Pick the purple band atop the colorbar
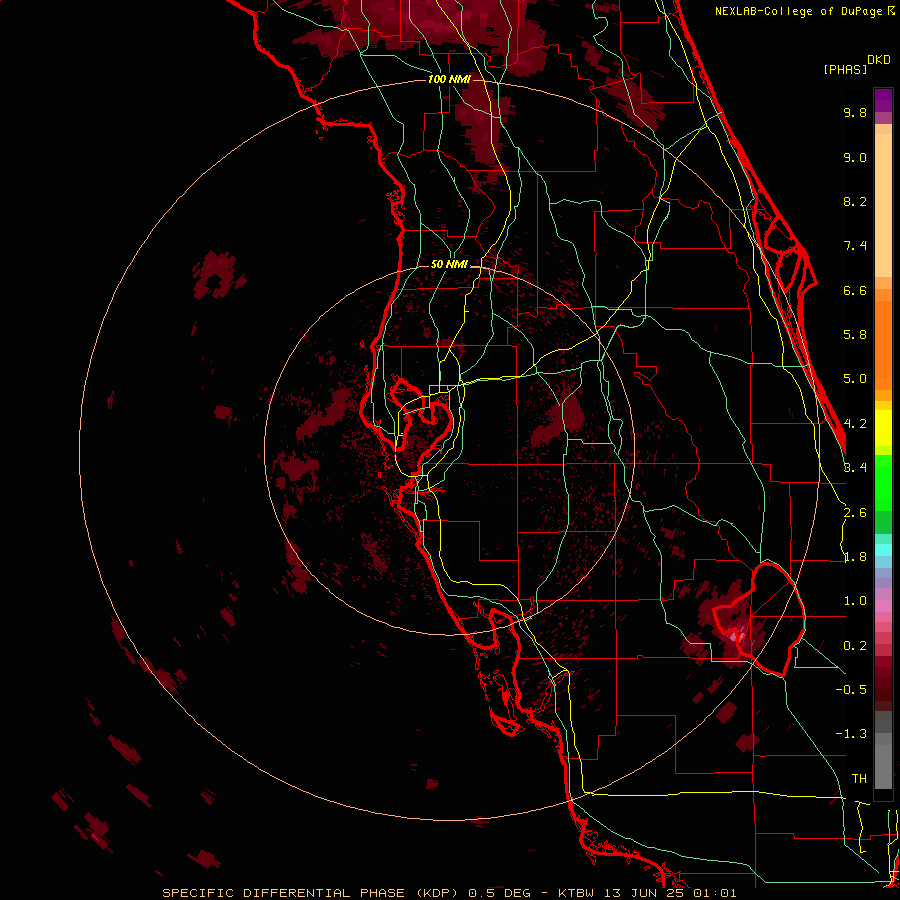Image resolution: width=900 pixels, height=900 pixels. 883,100
